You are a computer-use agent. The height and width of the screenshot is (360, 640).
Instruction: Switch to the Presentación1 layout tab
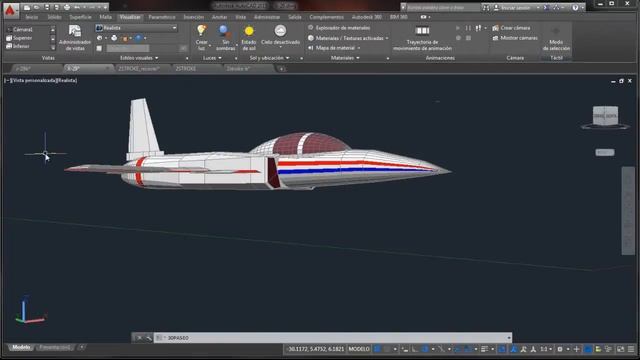tap(55, 347)
